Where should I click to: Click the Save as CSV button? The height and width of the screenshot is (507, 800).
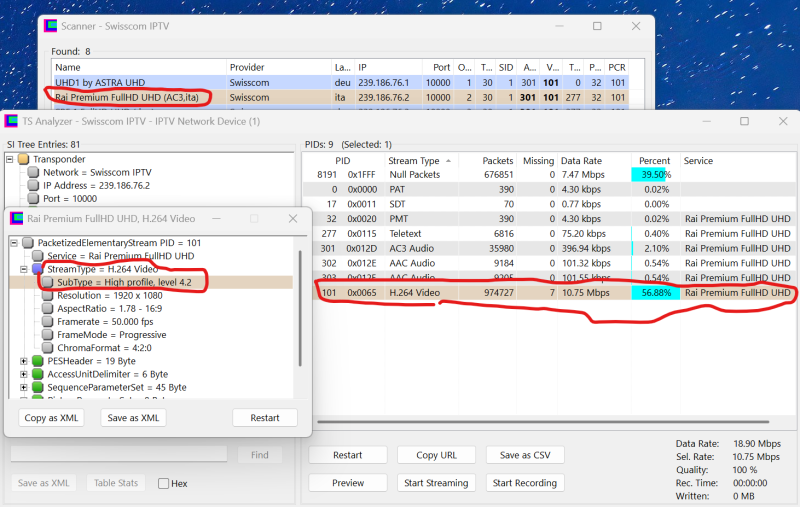[524, 455]
